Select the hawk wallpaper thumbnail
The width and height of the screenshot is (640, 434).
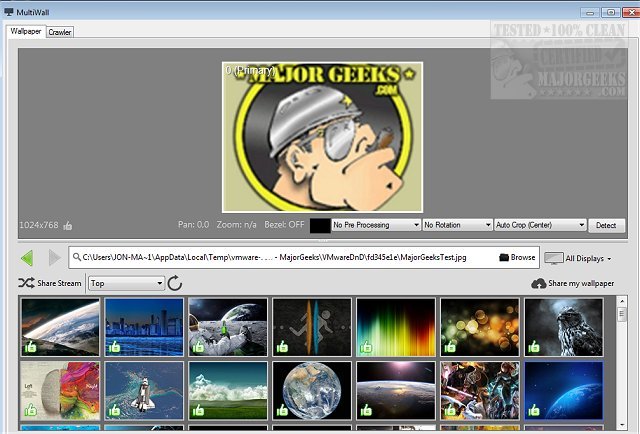(x=564, y=327)
